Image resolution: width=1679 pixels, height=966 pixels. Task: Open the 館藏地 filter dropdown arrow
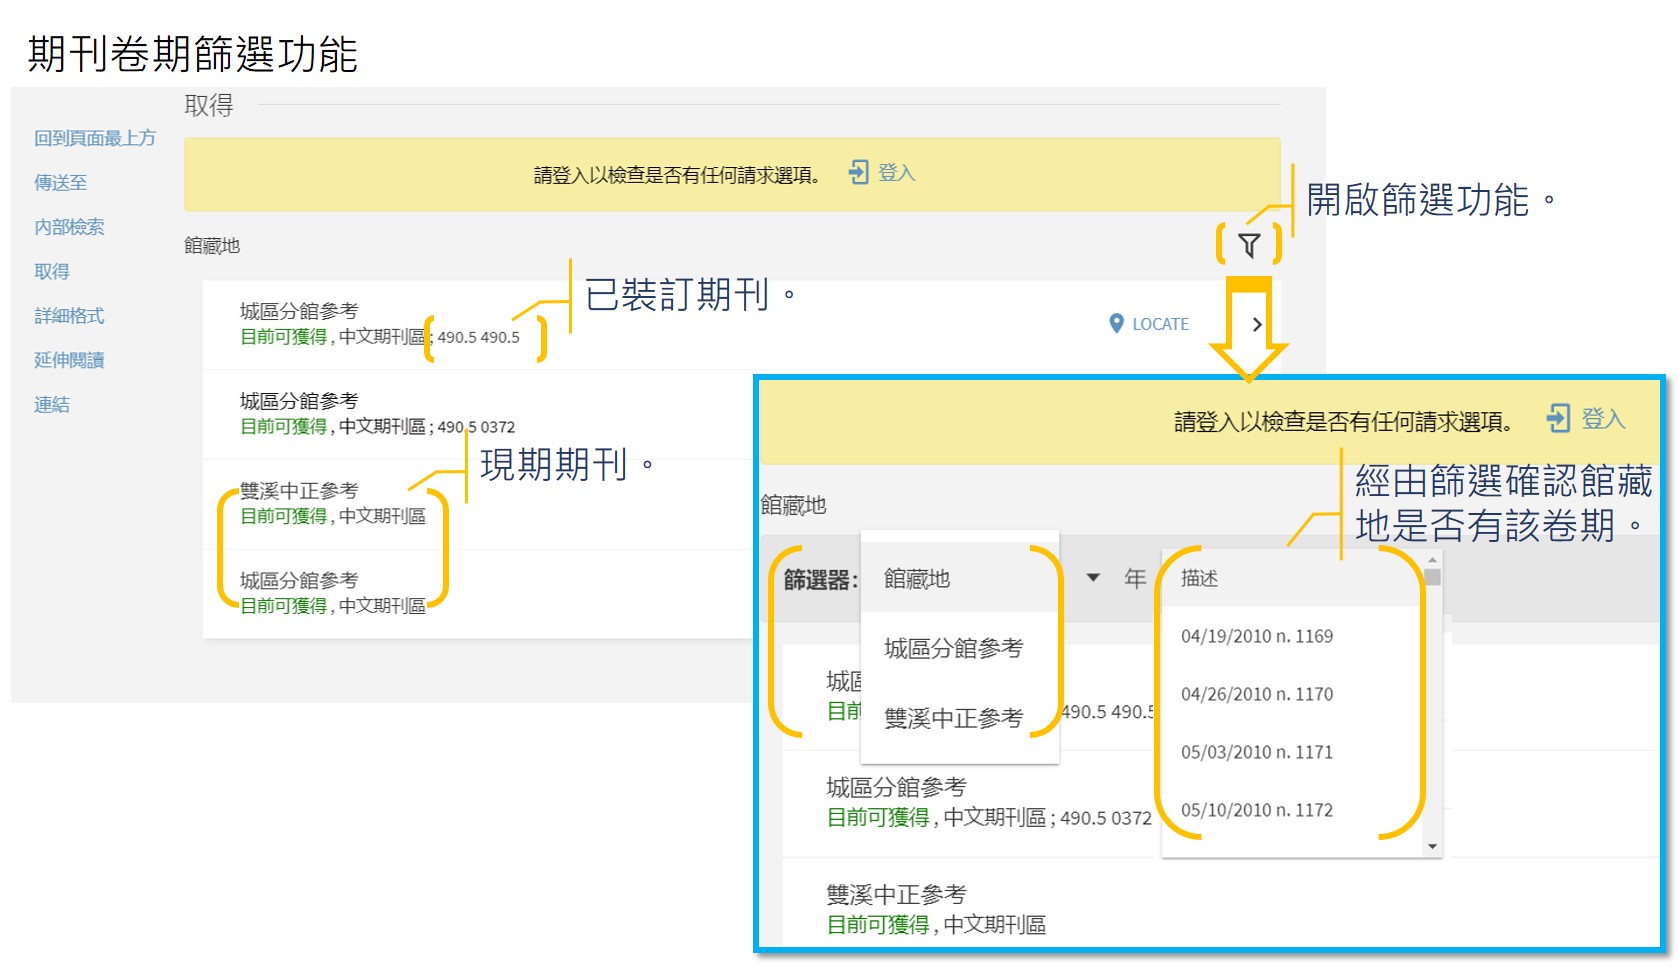tap(1093, 578)
